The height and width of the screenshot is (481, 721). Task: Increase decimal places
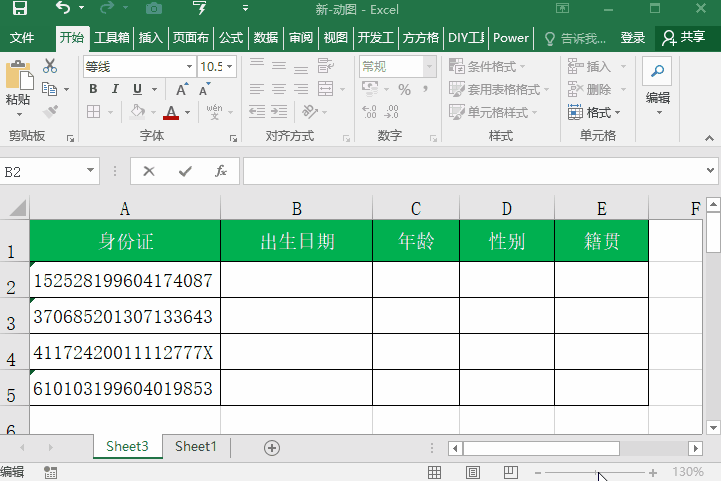coord(369,112)
